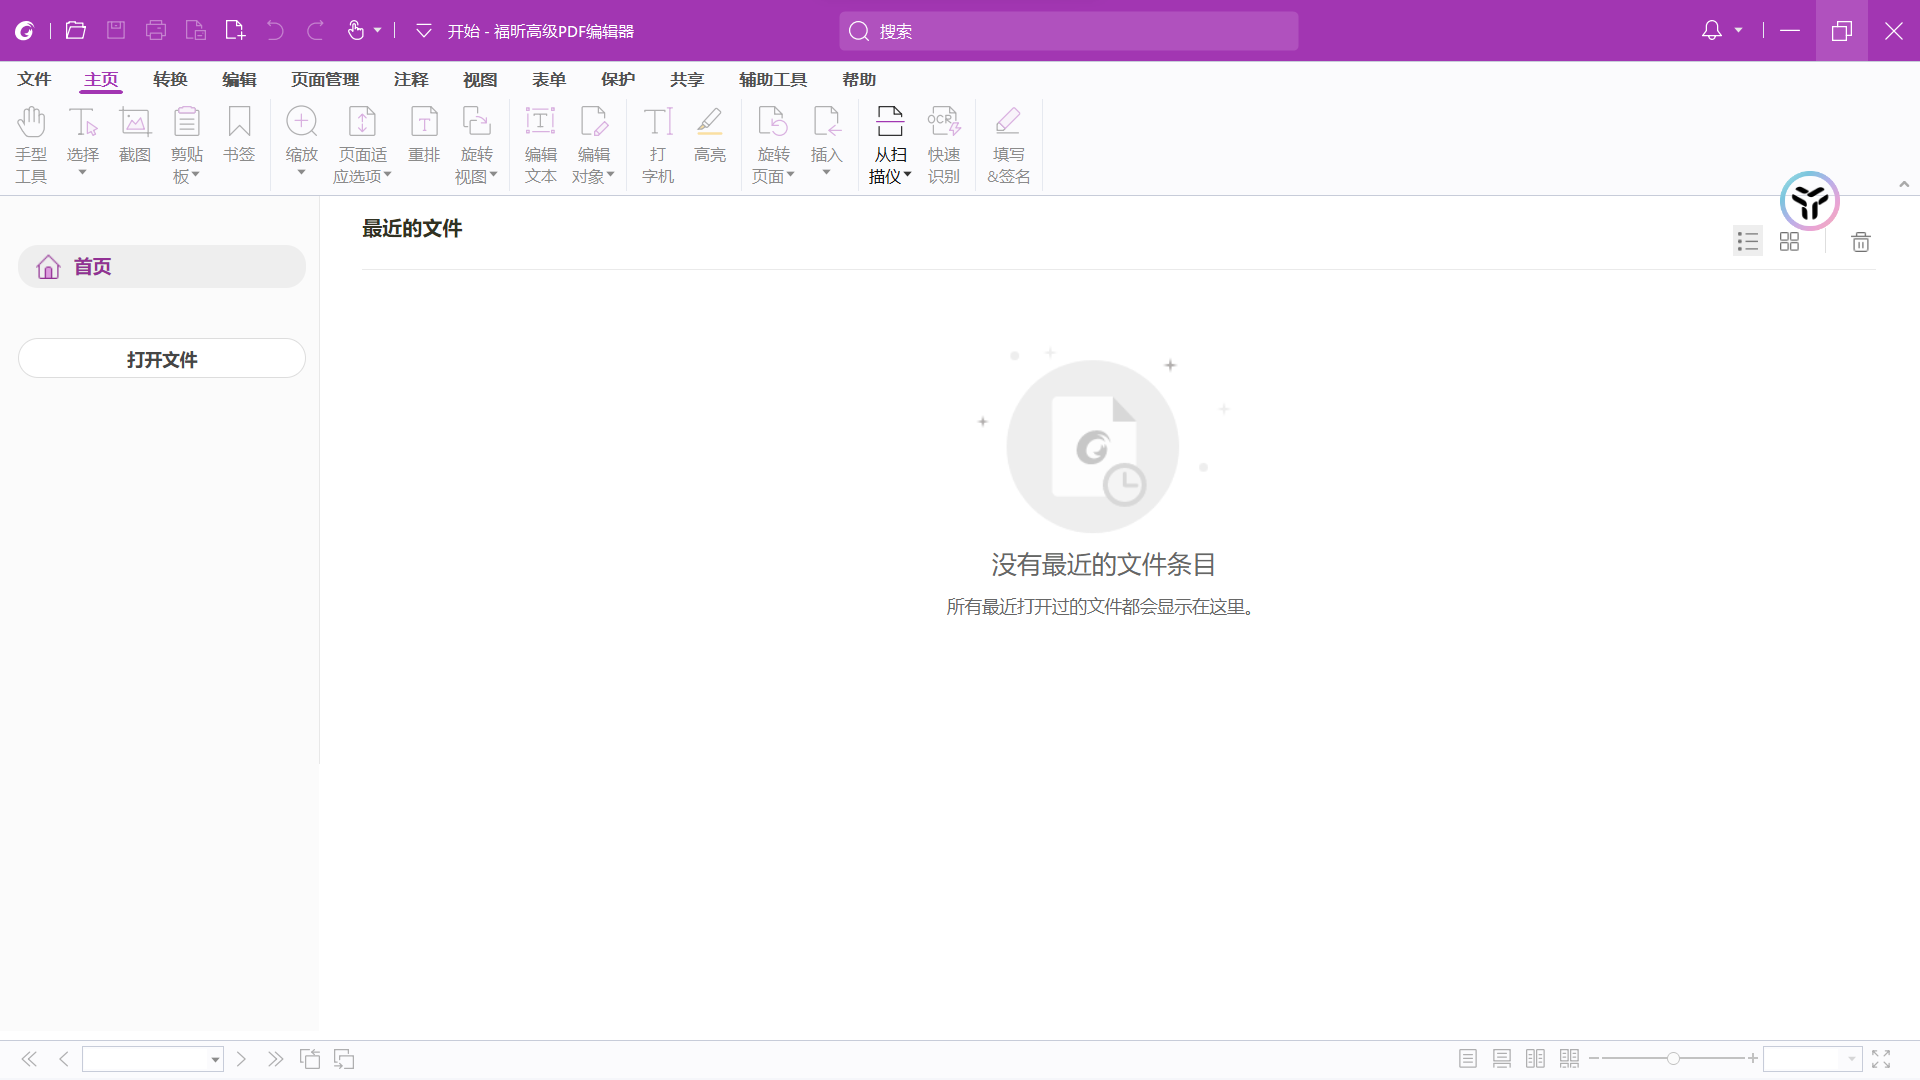The image size is (1920, 1080).
Task: Click the Open File (打开文件) button
Action: click(x=162, y=359)
